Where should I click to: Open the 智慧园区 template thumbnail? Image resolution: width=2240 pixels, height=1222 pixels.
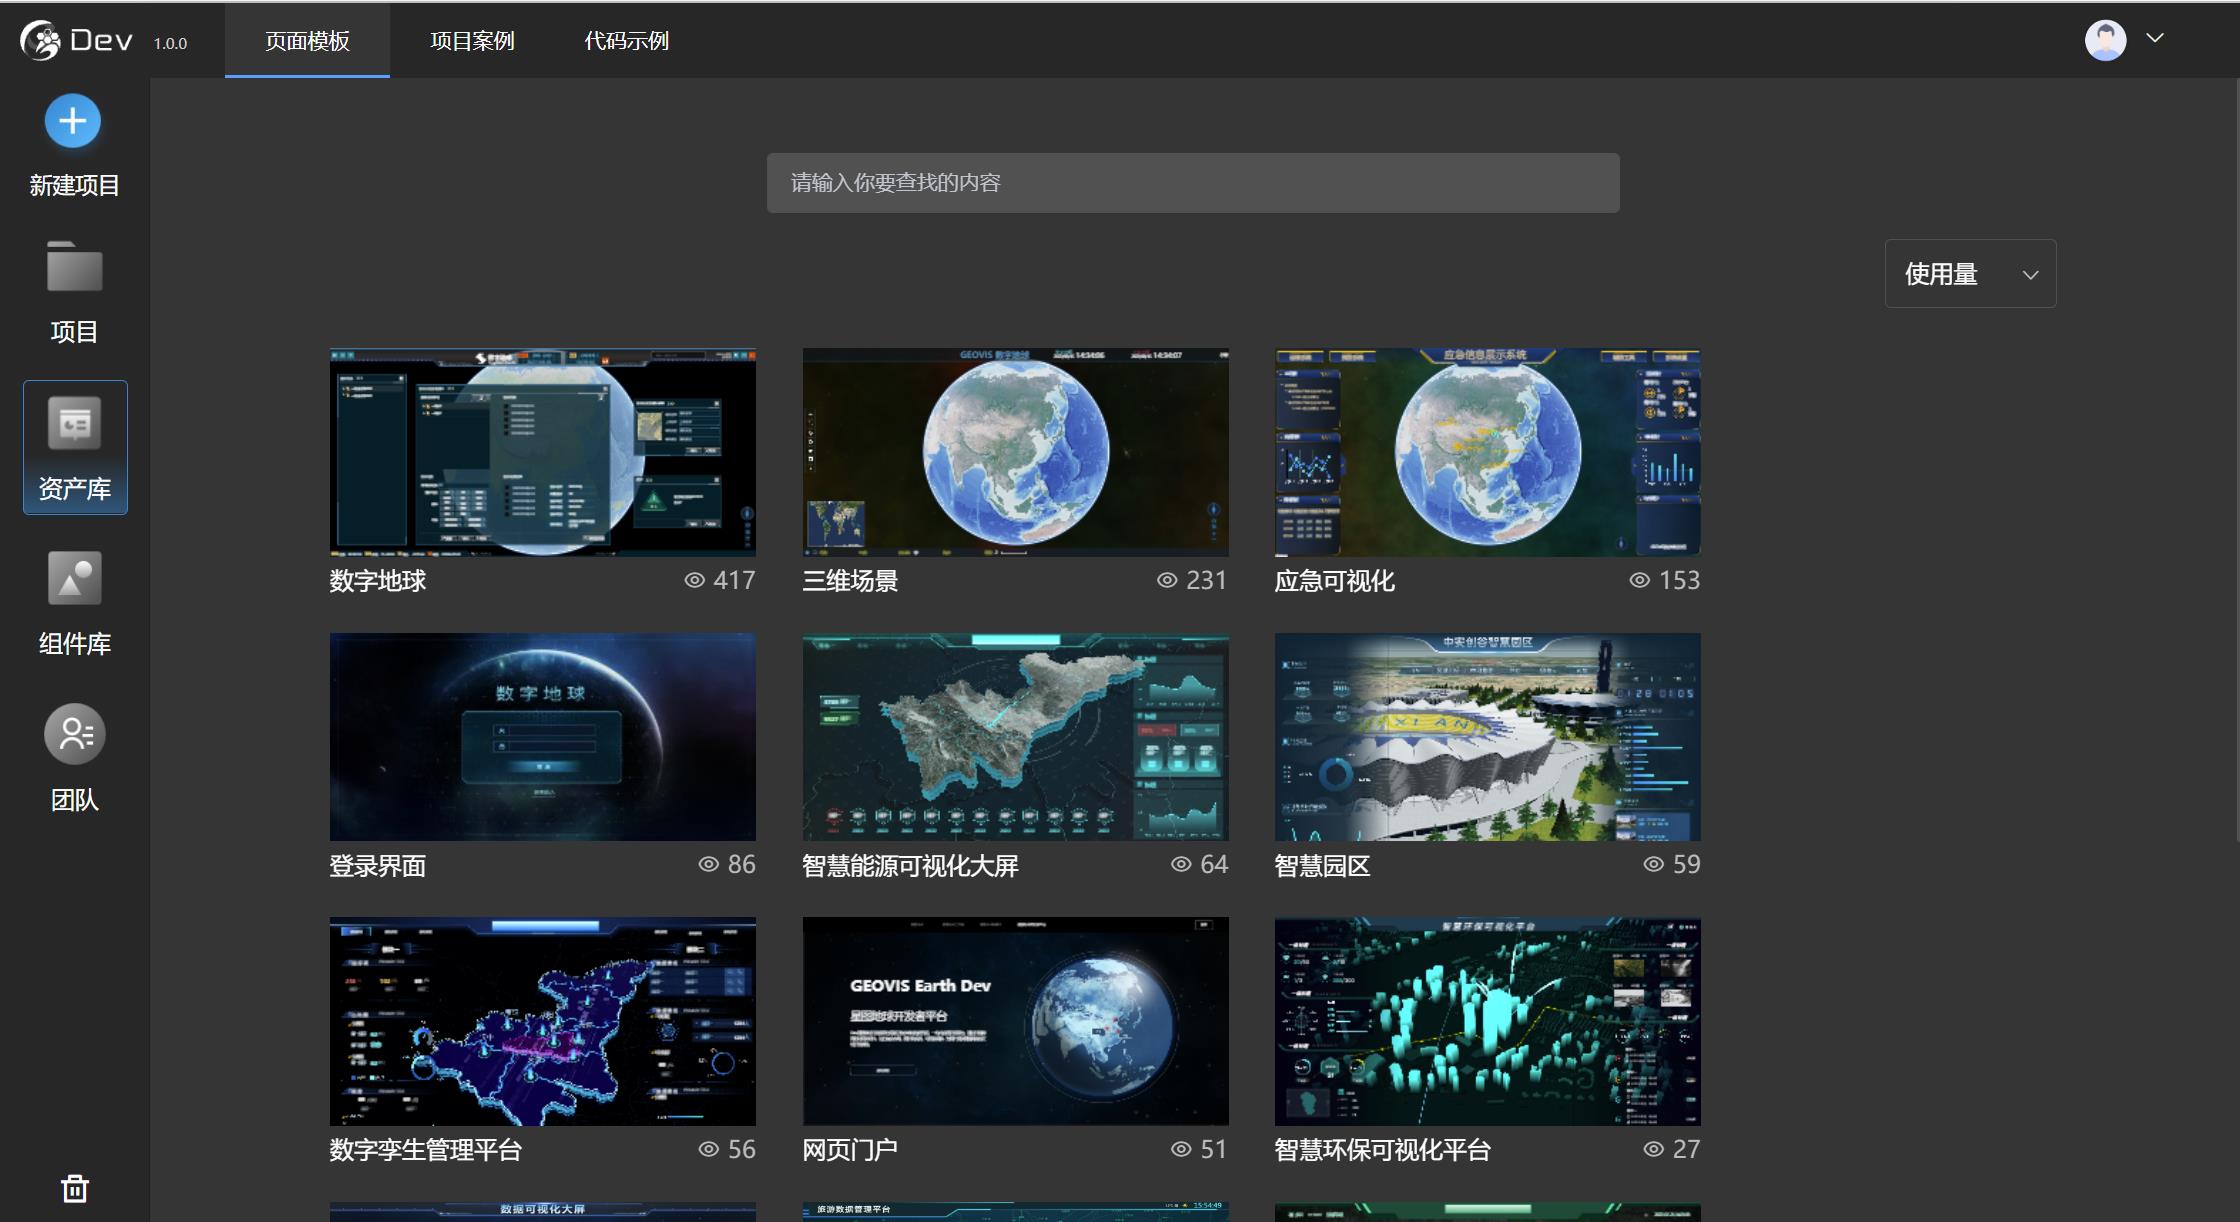click(1487, 736)
